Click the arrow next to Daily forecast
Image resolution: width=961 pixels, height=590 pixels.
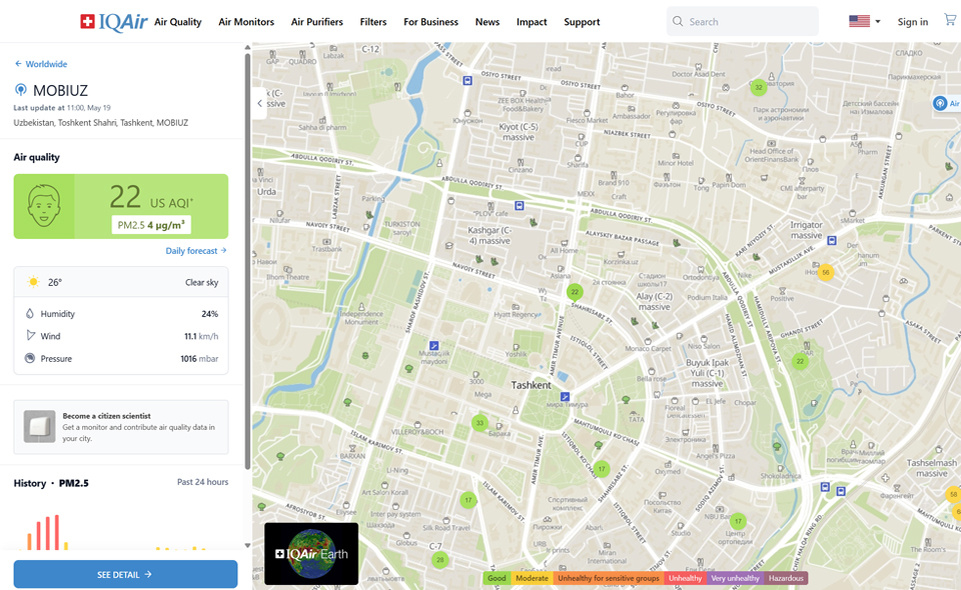[x=224, y=250]
